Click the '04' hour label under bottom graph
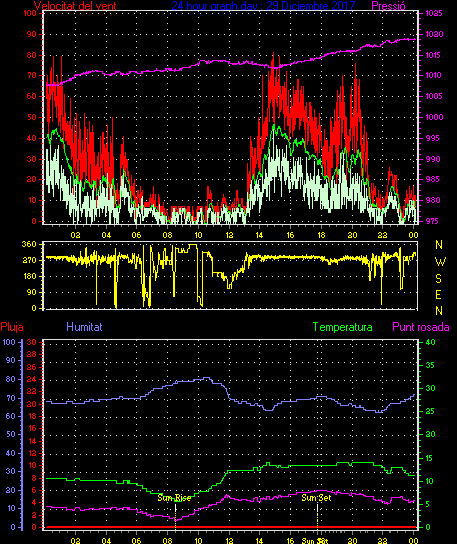 pos(106,541)
